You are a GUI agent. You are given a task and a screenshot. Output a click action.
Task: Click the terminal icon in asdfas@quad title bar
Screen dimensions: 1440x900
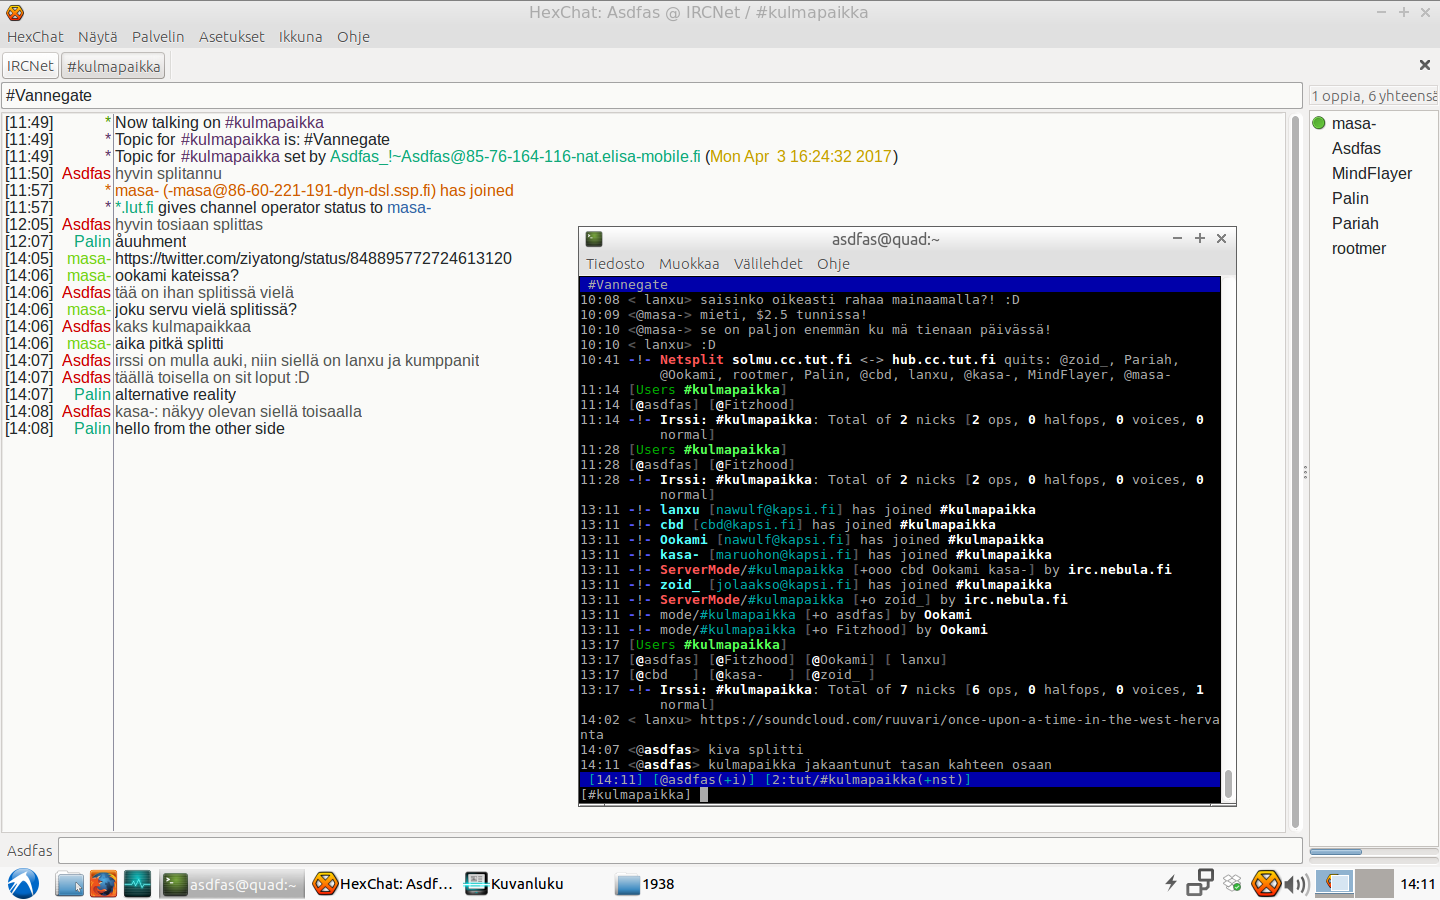tap(594, 239)
